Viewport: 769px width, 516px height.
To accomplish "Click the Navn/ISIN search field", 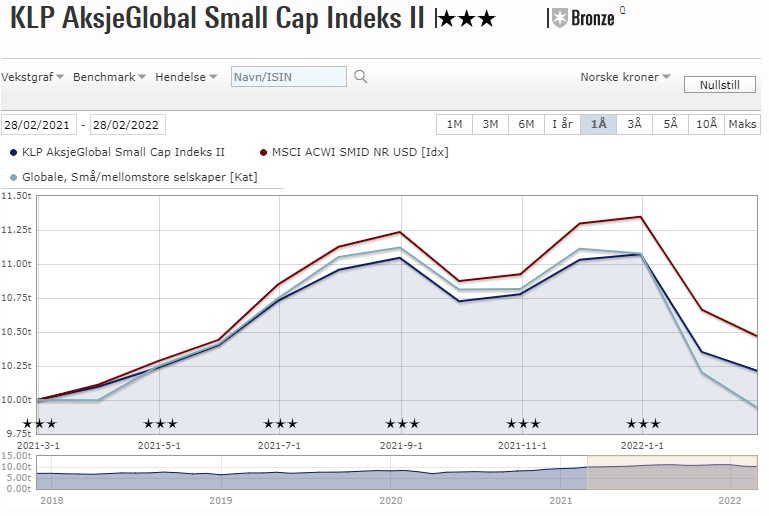I will [x=289, y=77].
